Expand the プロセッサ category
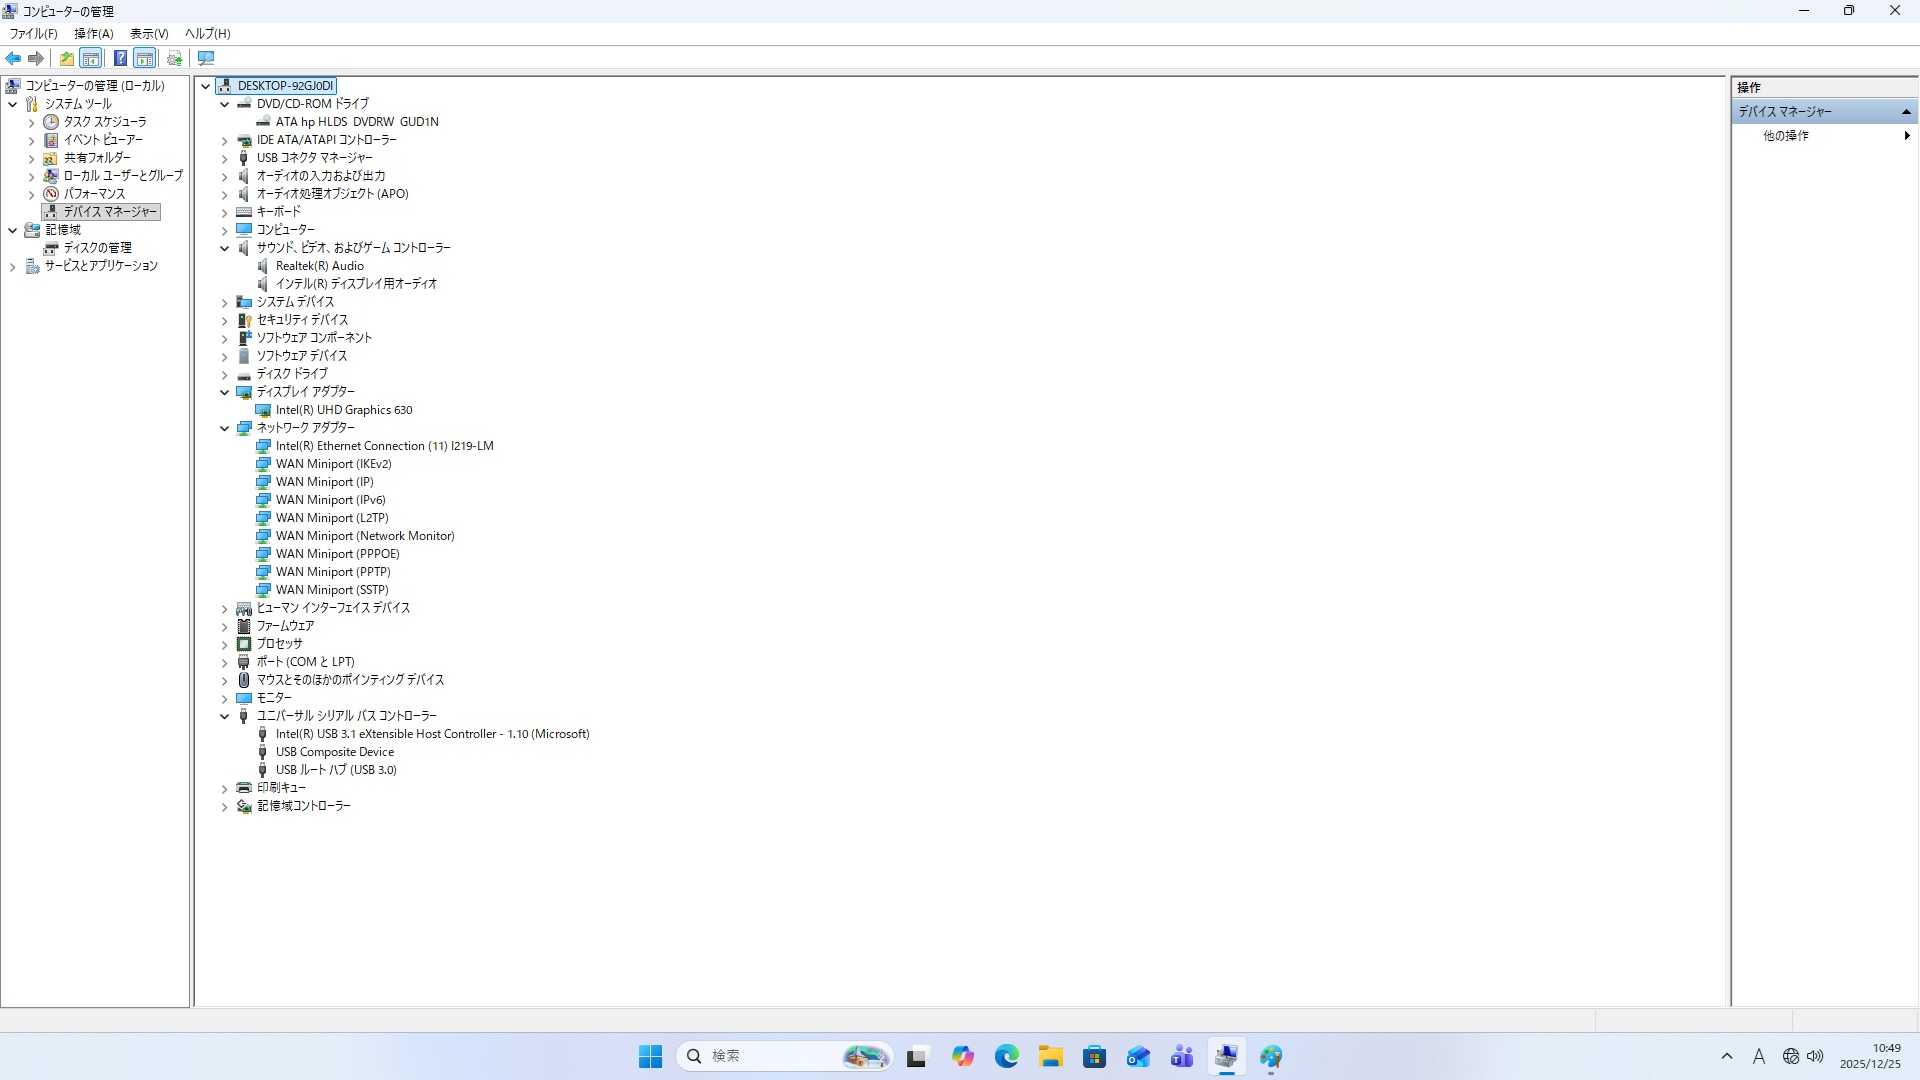This screenshot has width=1920, height=1080. click(225, 645)
